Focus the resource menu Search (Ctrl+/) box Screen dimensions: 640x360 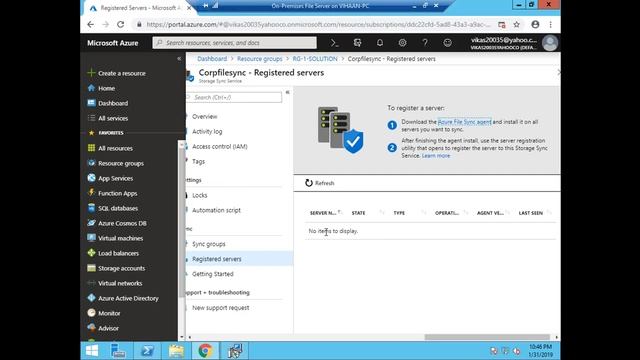click(234, 97)
